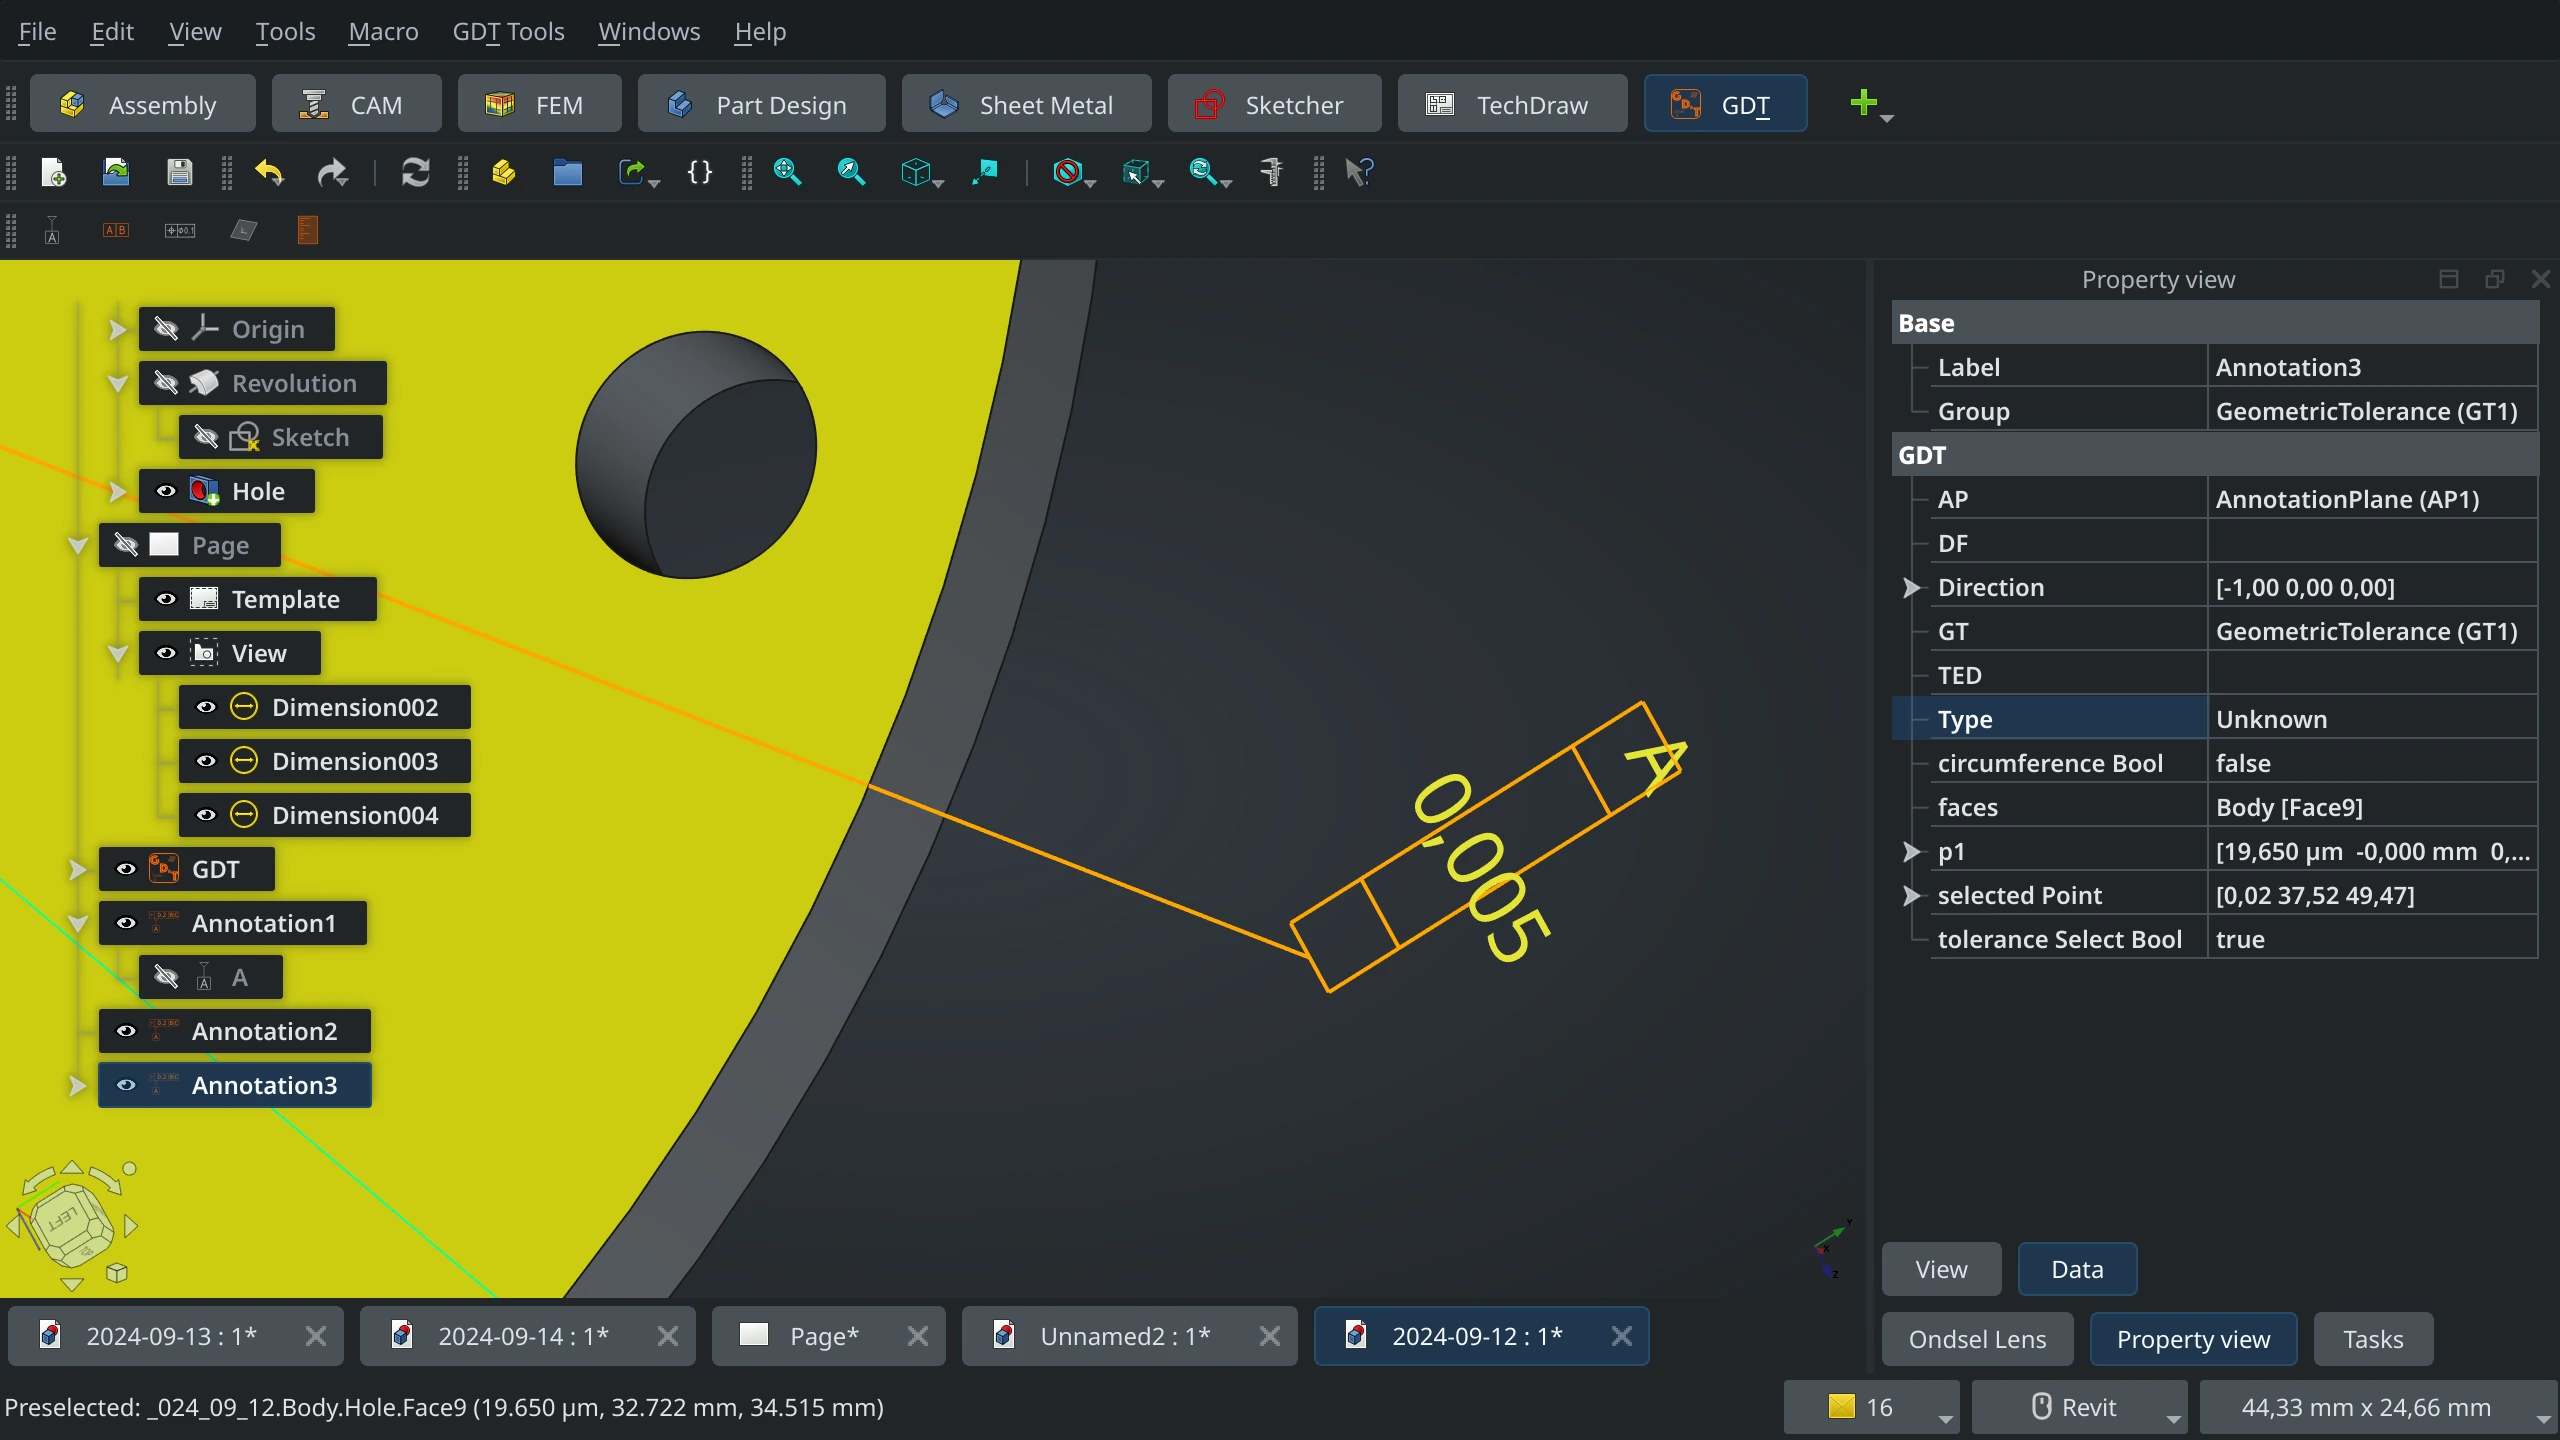The width and height of the screenshot is (2560, 1440).
Task: Undo the last action
Action: (x=269, y=172)
